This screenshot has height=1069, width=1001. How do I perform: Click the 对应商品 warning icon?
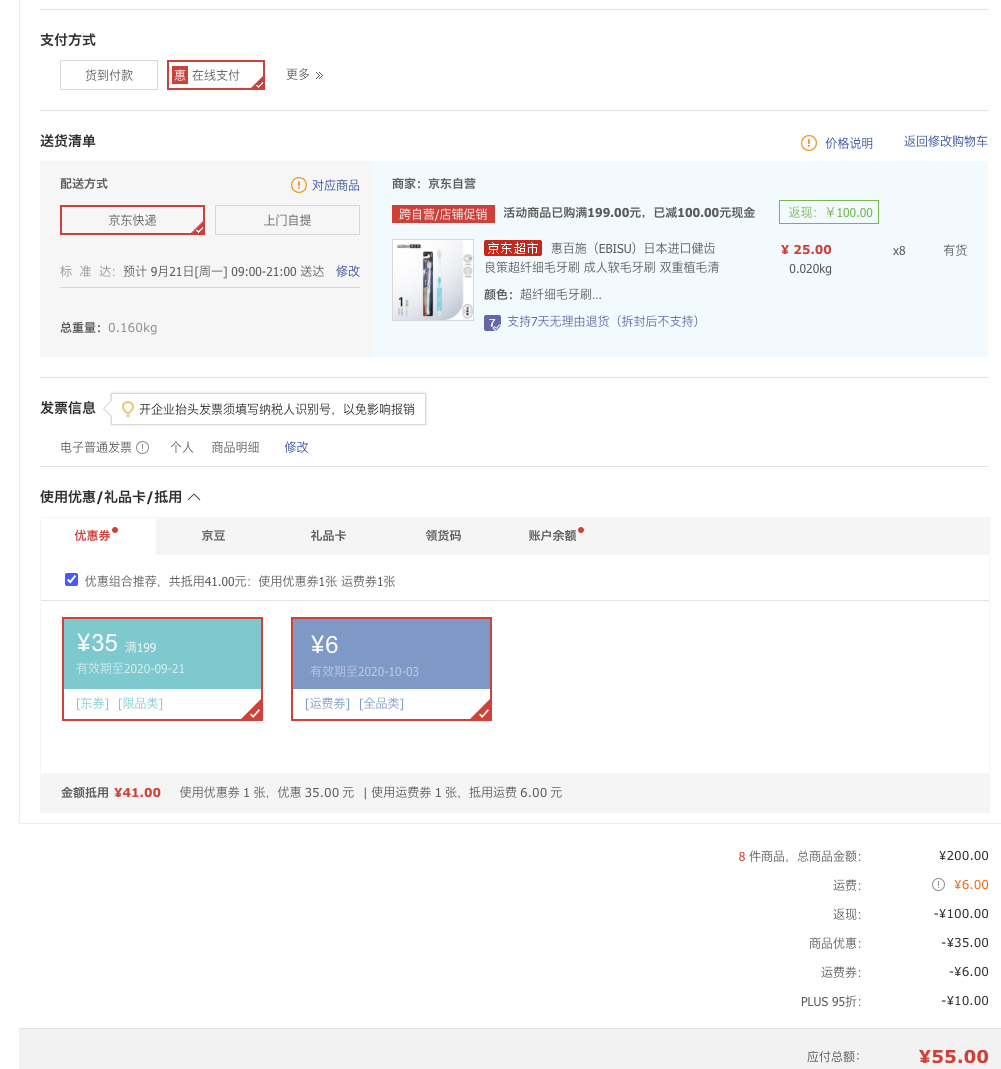click(299, 185)
